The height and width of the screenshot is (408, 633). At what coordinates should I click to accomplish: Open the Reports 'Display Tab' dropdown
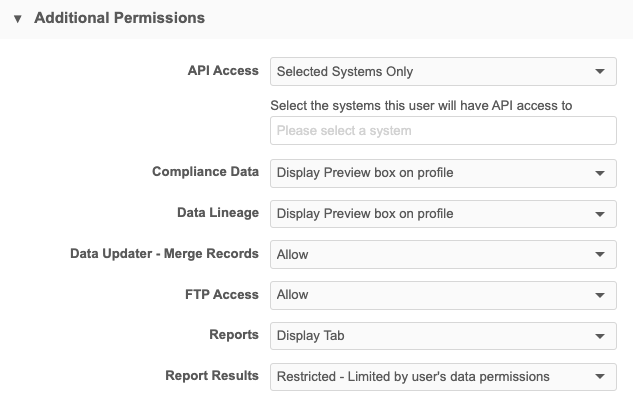click(x=432, y=336)
